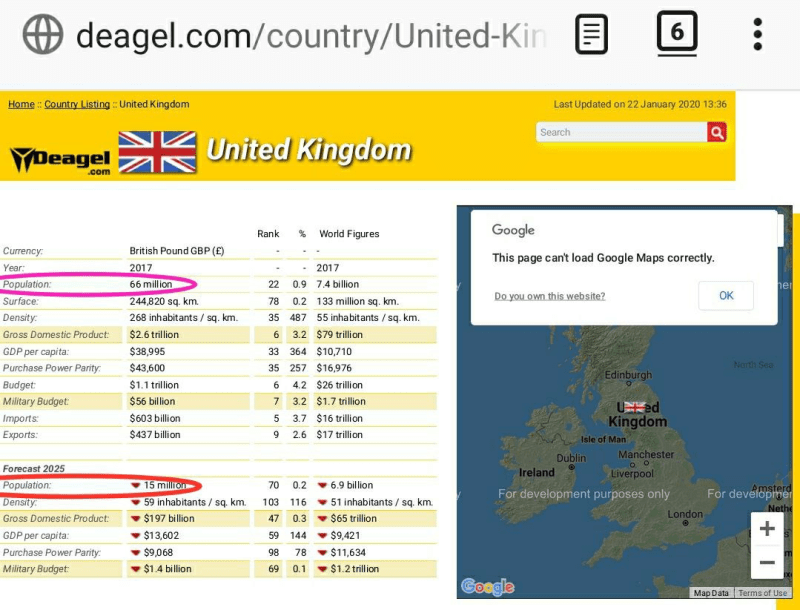This screenshot has width=800, height=610.
Task: Zoom out on the map
Action: (767, 563)
